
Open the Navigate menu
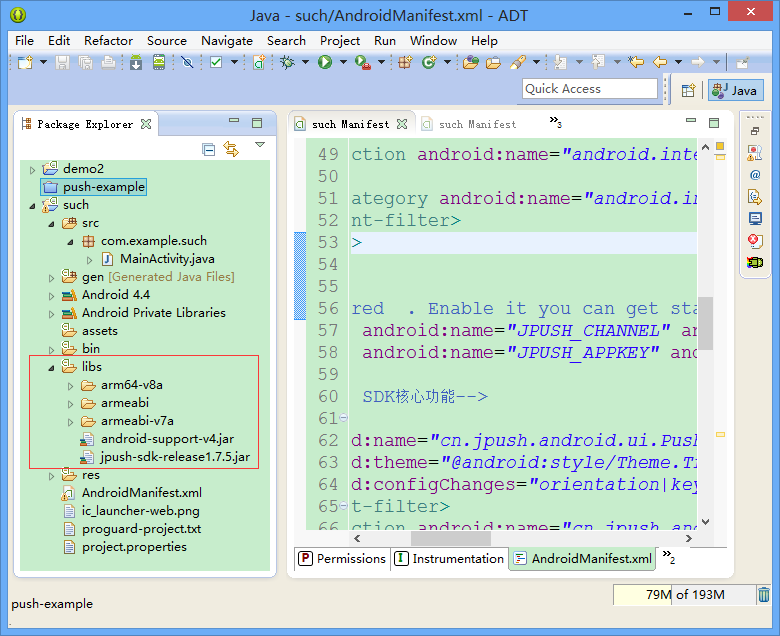click(x=227, y=41)
